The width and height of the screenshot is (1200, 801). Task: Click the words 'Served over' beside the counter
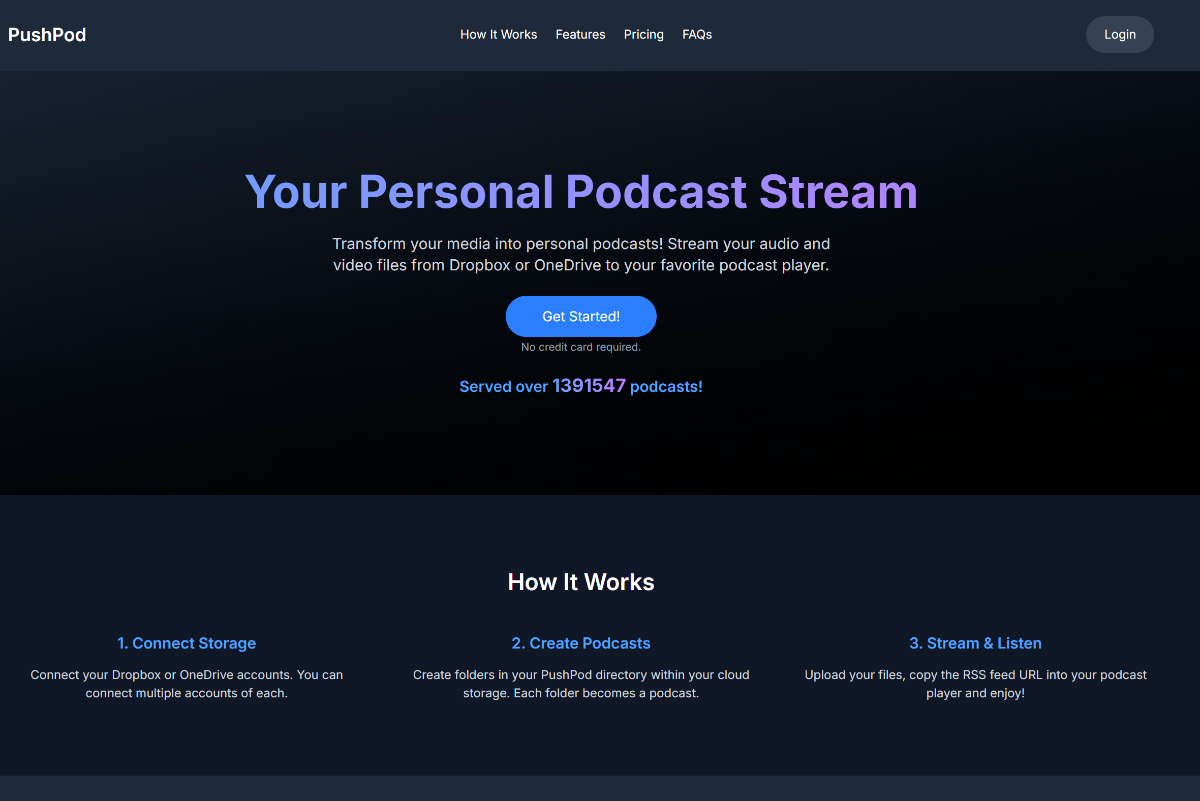pos(503,387)
